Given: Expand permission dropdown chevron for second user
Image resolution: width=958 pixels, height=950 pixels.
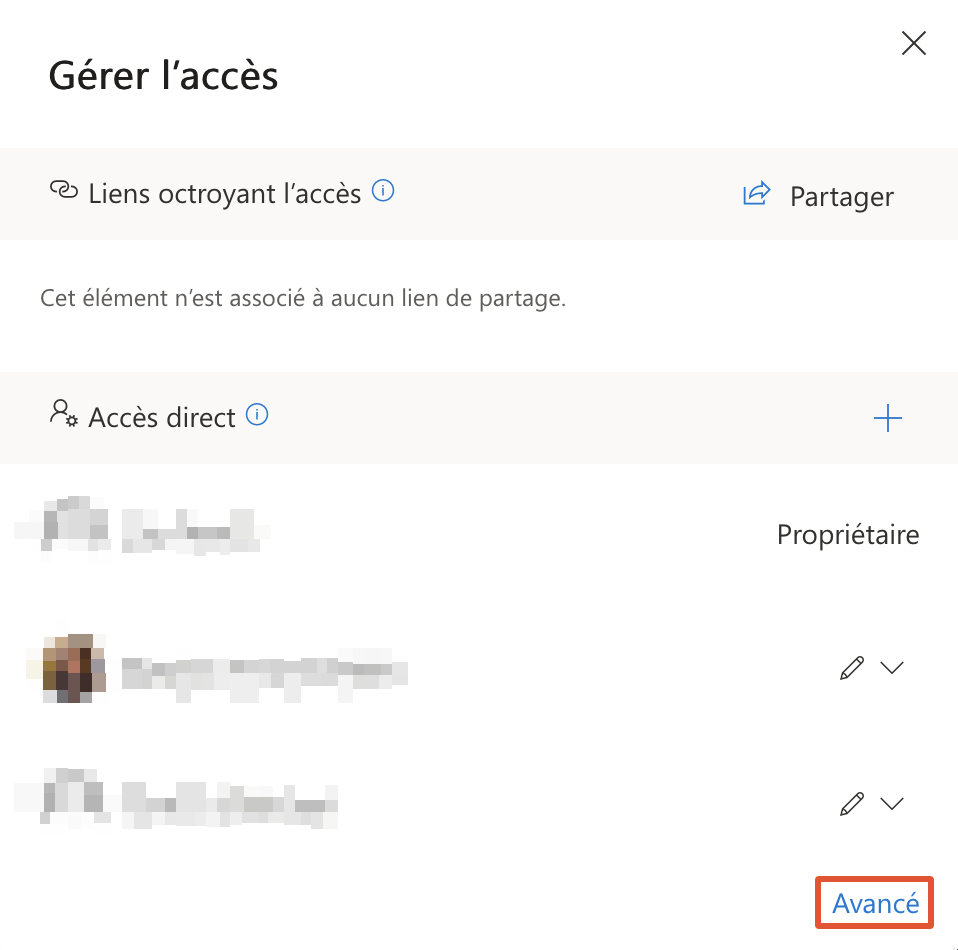Looking at the screenshot, I should [891, 668].
